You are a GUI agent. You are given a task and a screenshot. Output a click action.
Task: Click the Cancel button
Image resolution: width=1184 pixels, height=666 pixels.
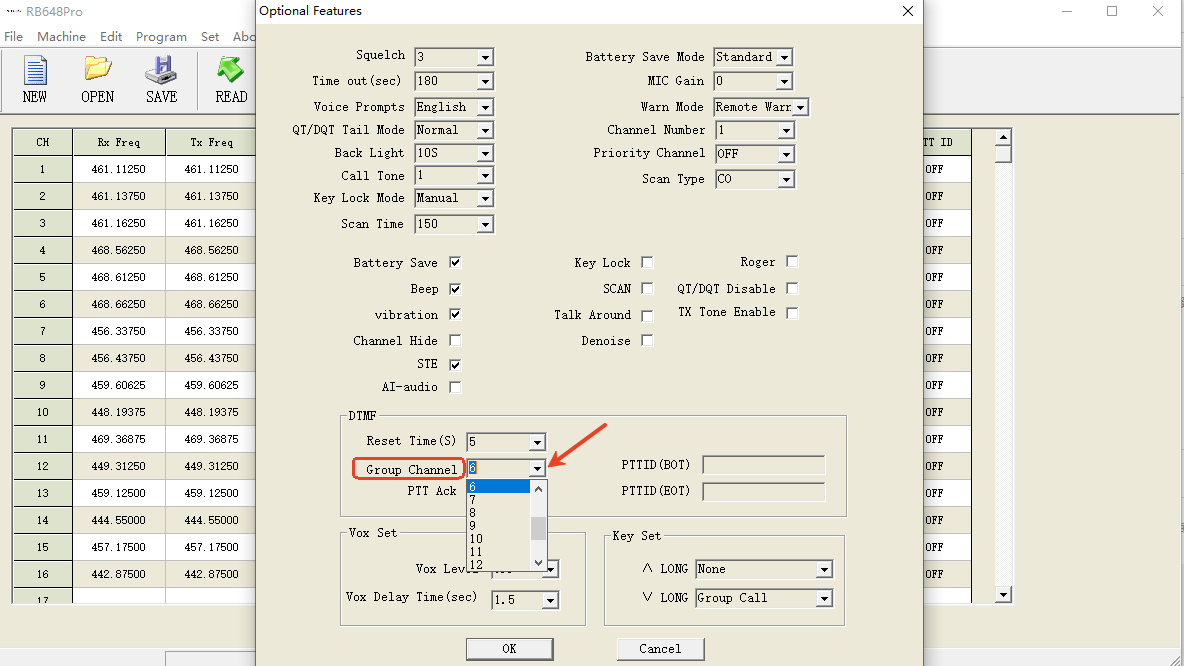coord(660,649)
